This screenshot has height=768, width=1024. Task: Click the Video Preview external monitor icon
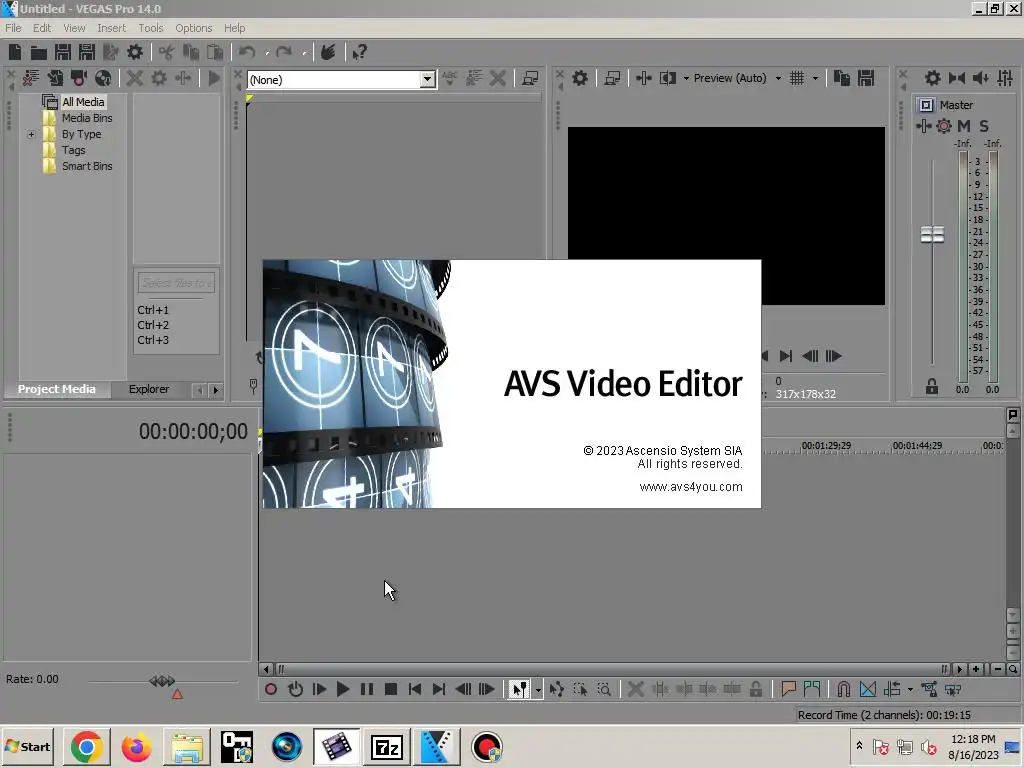pyautogui.click(x=612, y=78)
